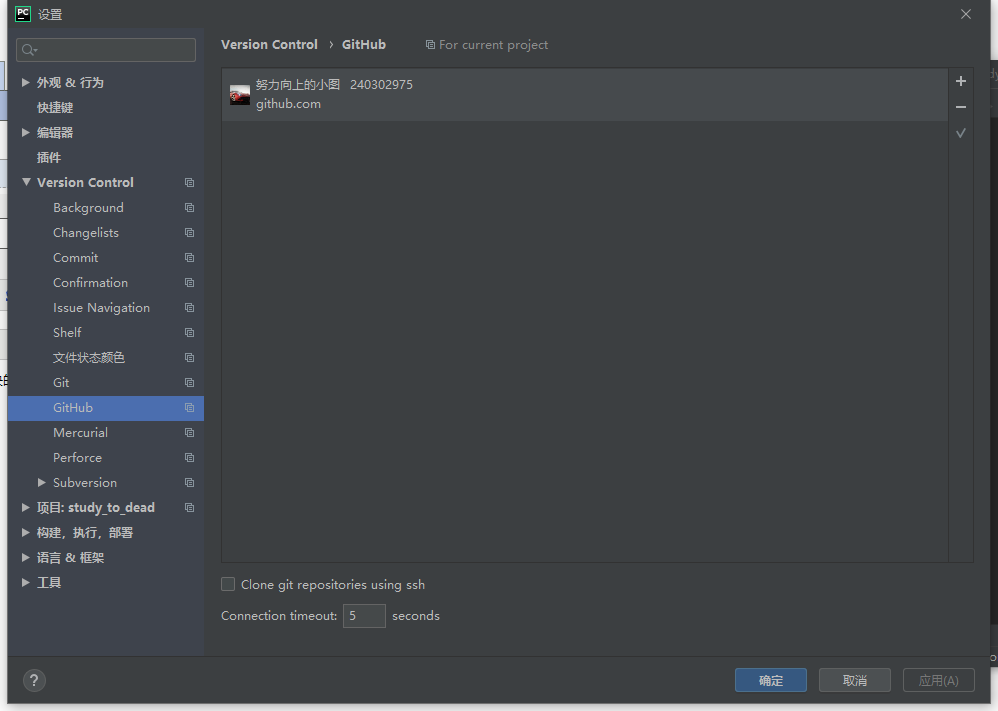Image resolution: width=998 pixels, height=711 pixels.
Task: Collapse the Version Control section
Action: (25, 182)
